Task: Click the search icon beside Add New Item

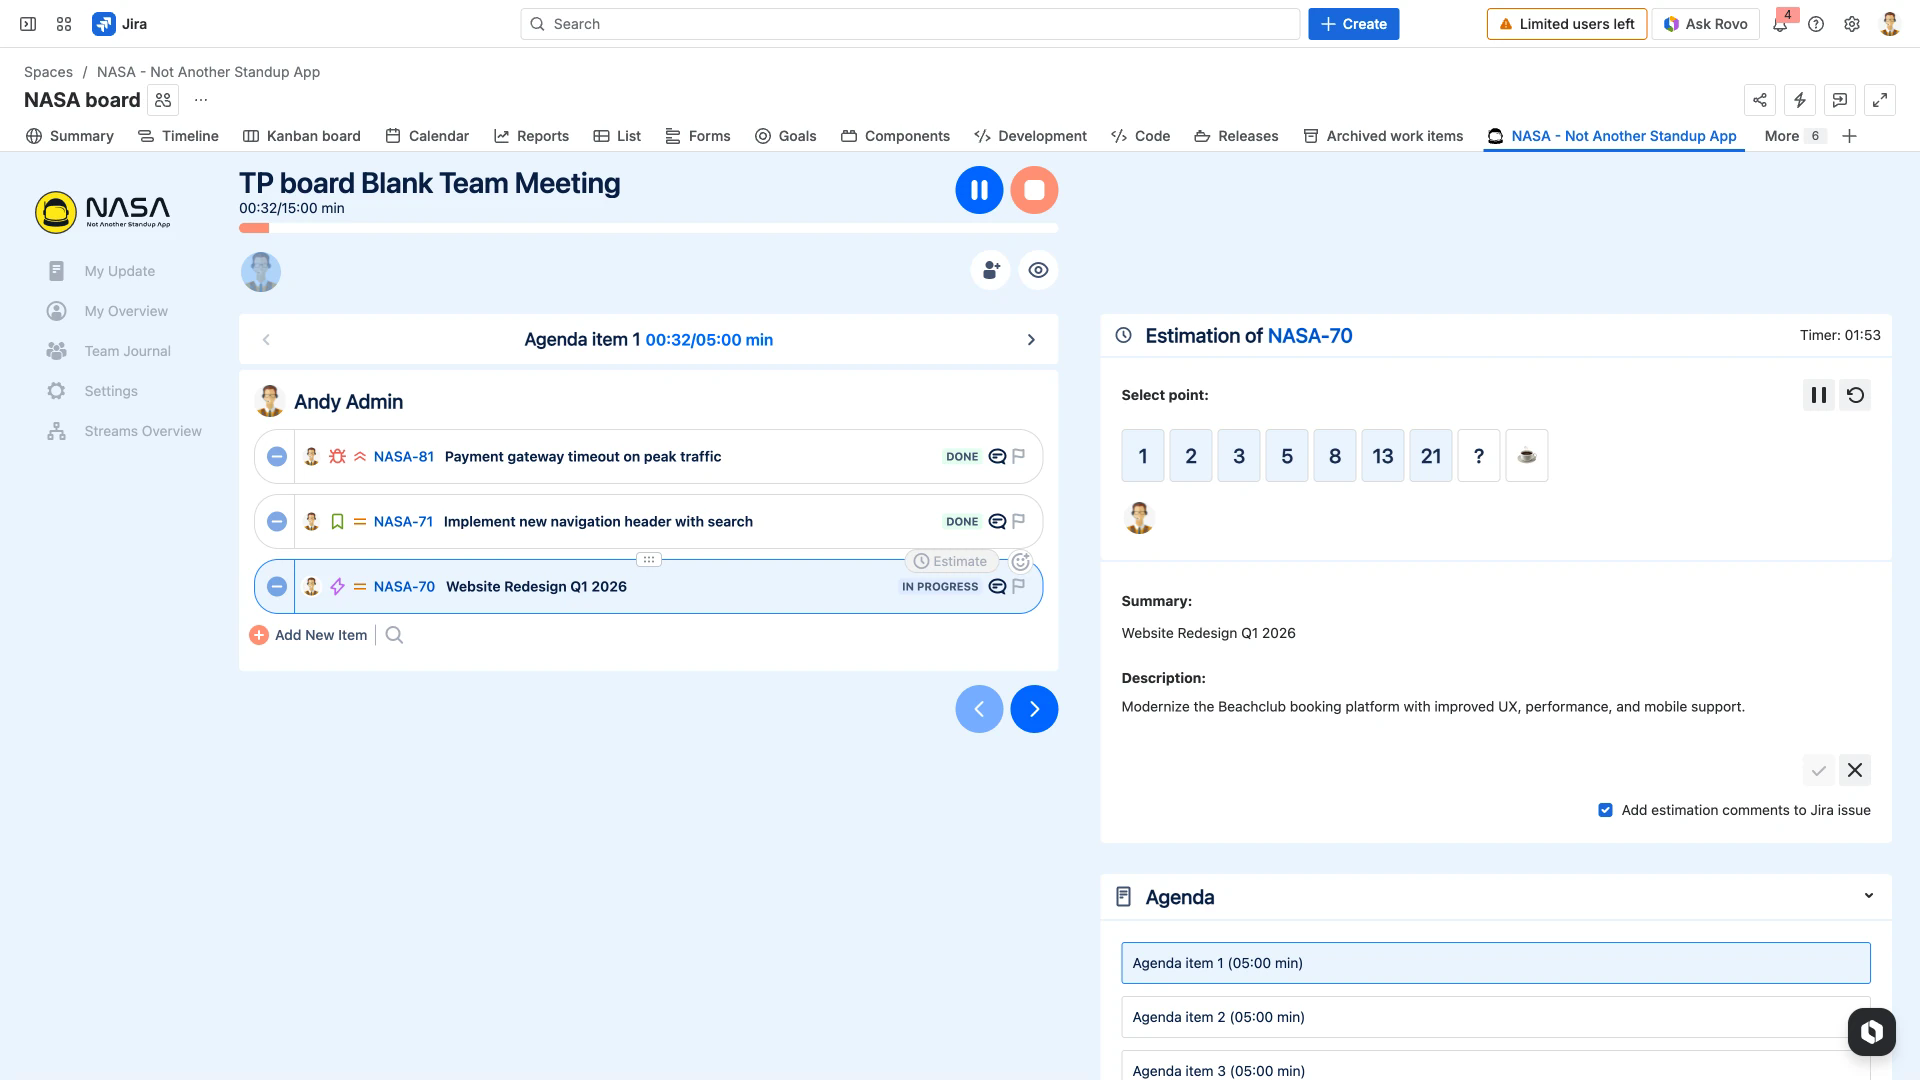Action: pyautogui.click(x=394, y=635)
